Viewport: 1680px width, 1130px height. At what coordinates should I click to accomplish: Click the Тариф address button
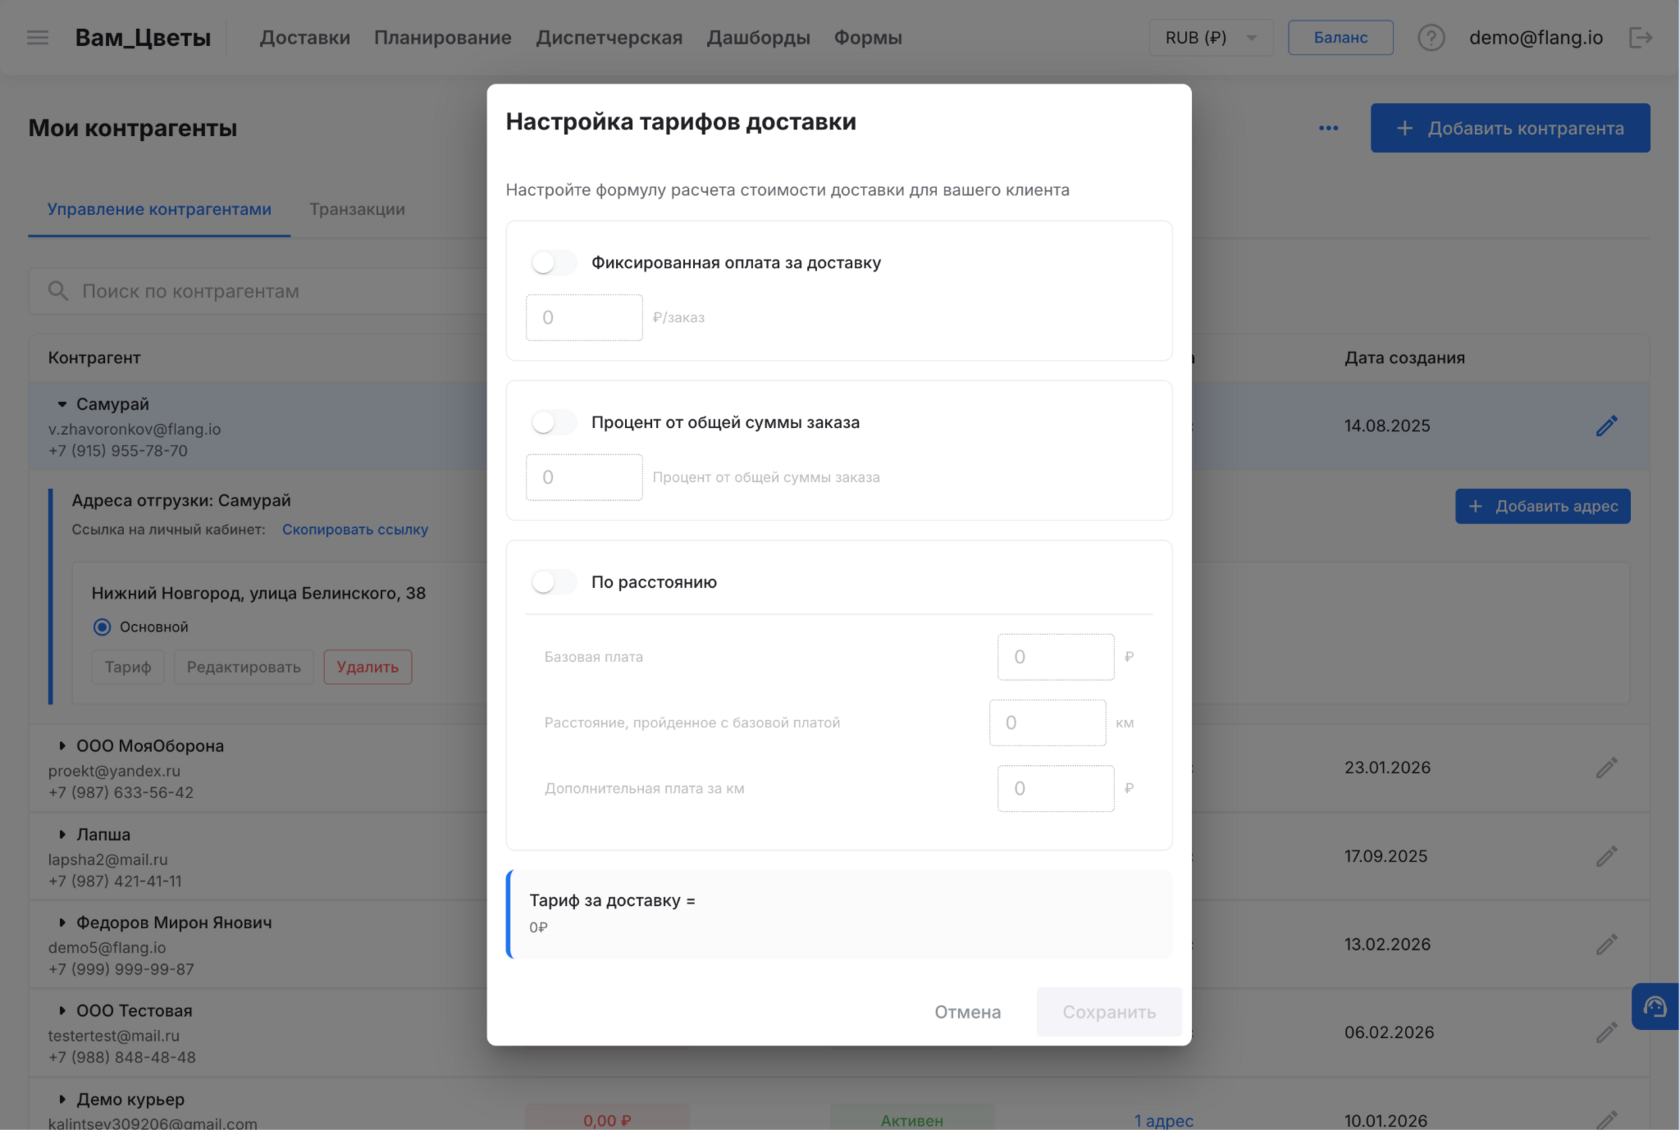pyautogui.click(x=128, y=667)
